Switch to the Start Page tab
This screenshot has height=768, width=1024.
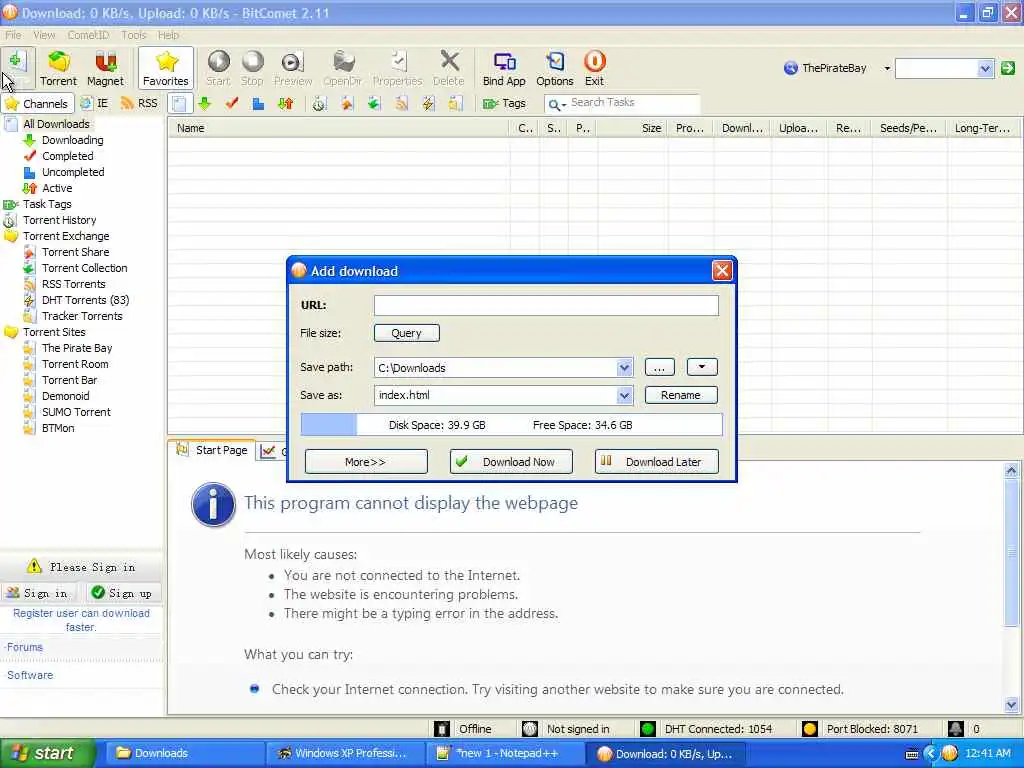click(212, 450)
